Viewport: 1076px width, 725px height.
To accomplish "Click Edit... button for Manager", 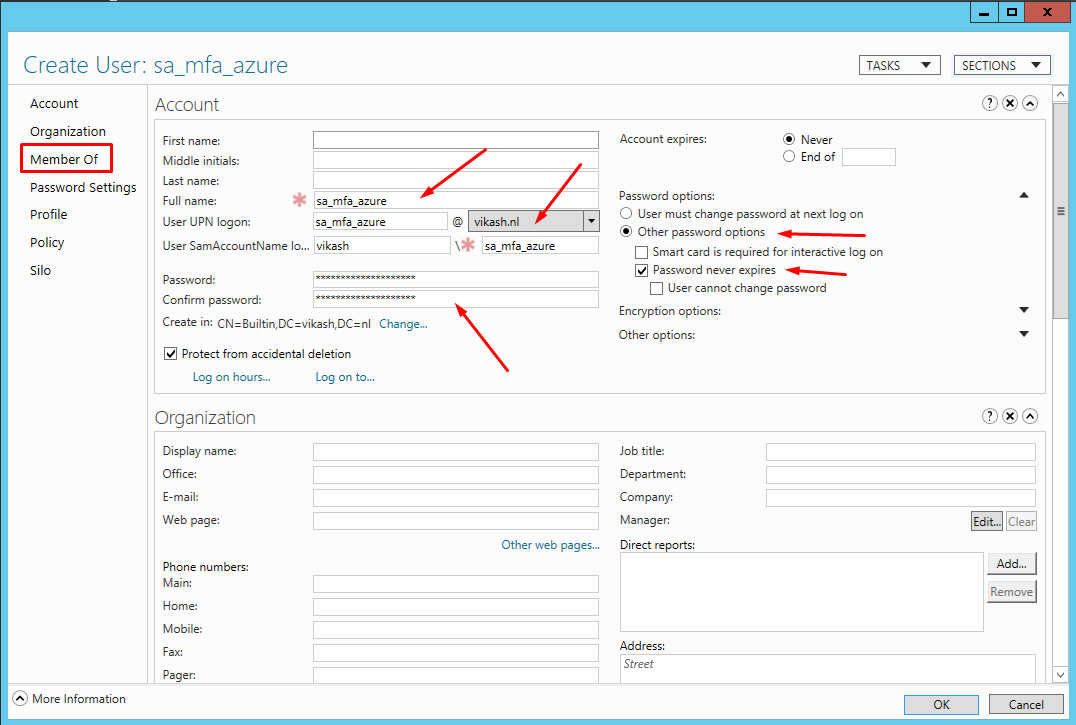I will coord(987,521).
